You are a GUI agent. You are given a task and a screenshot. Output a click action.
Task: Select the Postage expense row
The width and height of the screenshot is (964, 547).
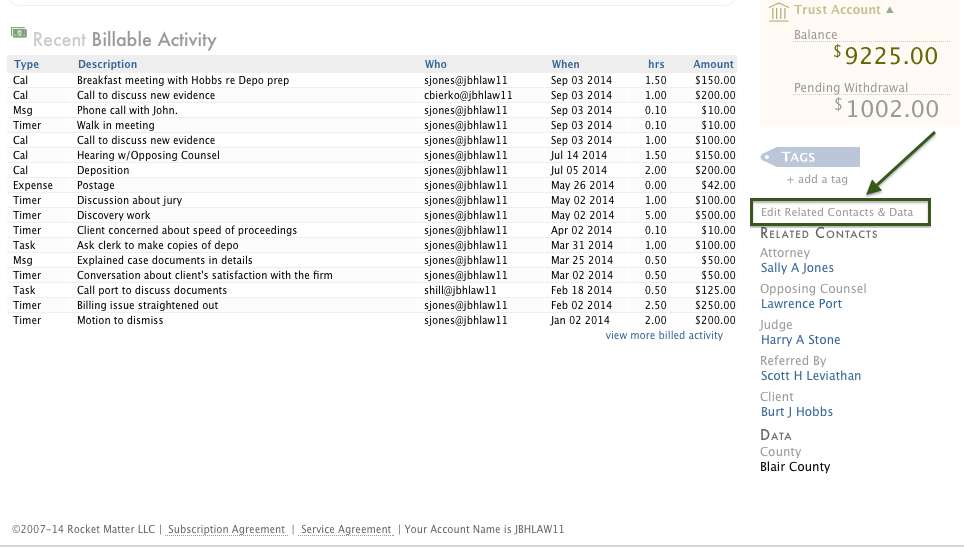[x=96, y=185]
